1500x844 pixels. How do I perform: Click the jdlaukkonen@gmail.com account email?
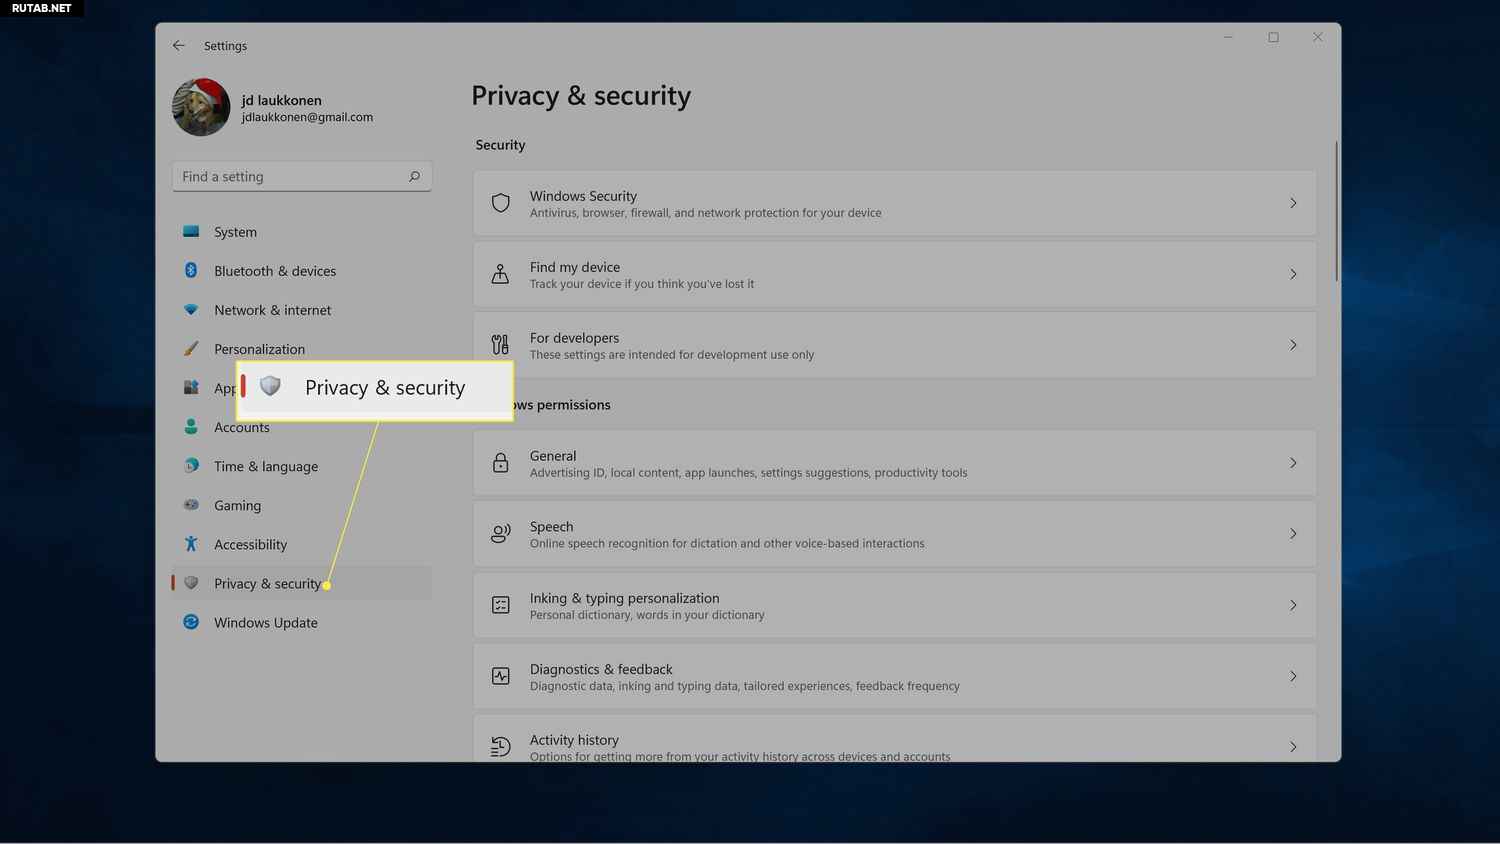pyautogui.click(x=307, y=117)
